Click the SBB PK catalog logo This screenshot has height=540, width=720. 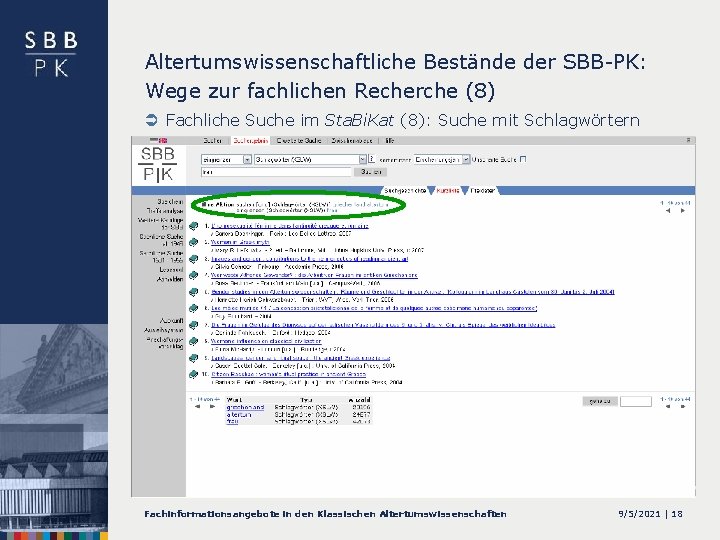pyautogui.click(x=158, y=164)
